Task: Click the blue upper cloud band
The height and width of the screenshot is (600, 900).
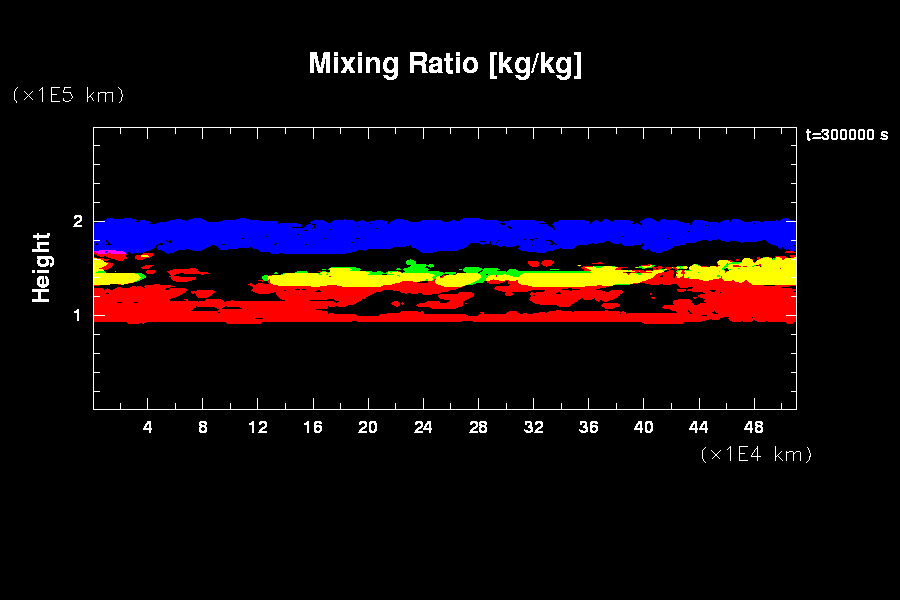Action: [445, 235]
